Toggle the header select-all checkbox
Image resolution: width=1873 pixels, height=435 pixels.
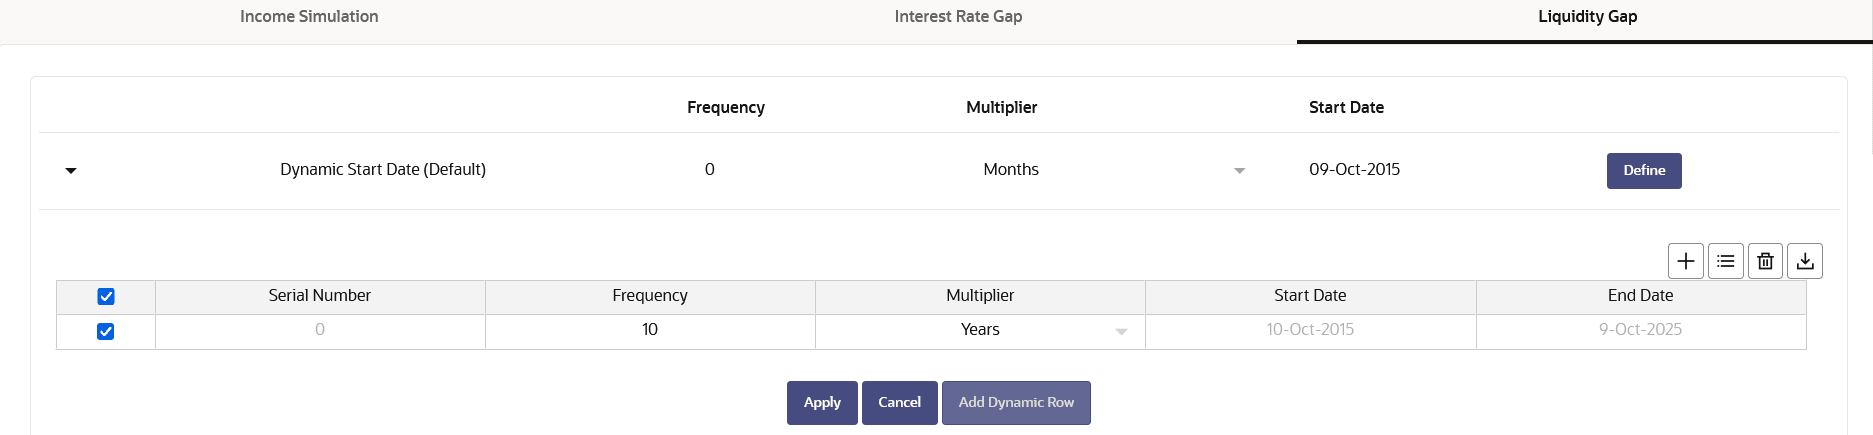point(106,297)
